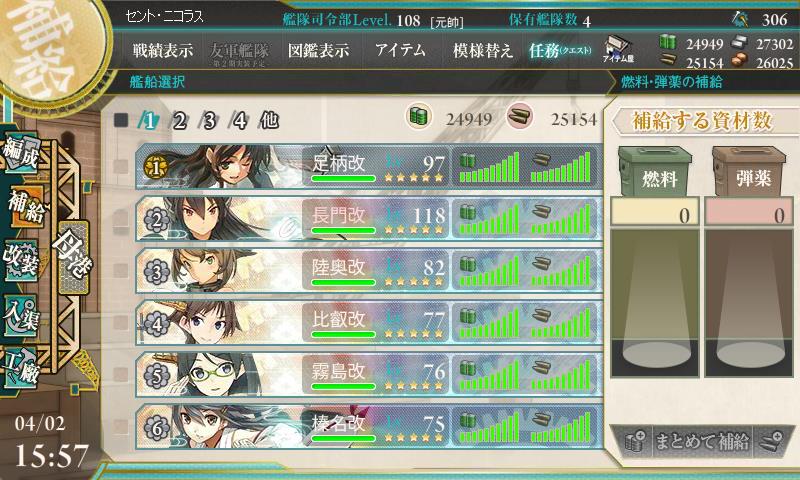Toggle the select-all fleet checkbox
The height and width of the screenshot is (480, 800).
click(x=121, y=120)
